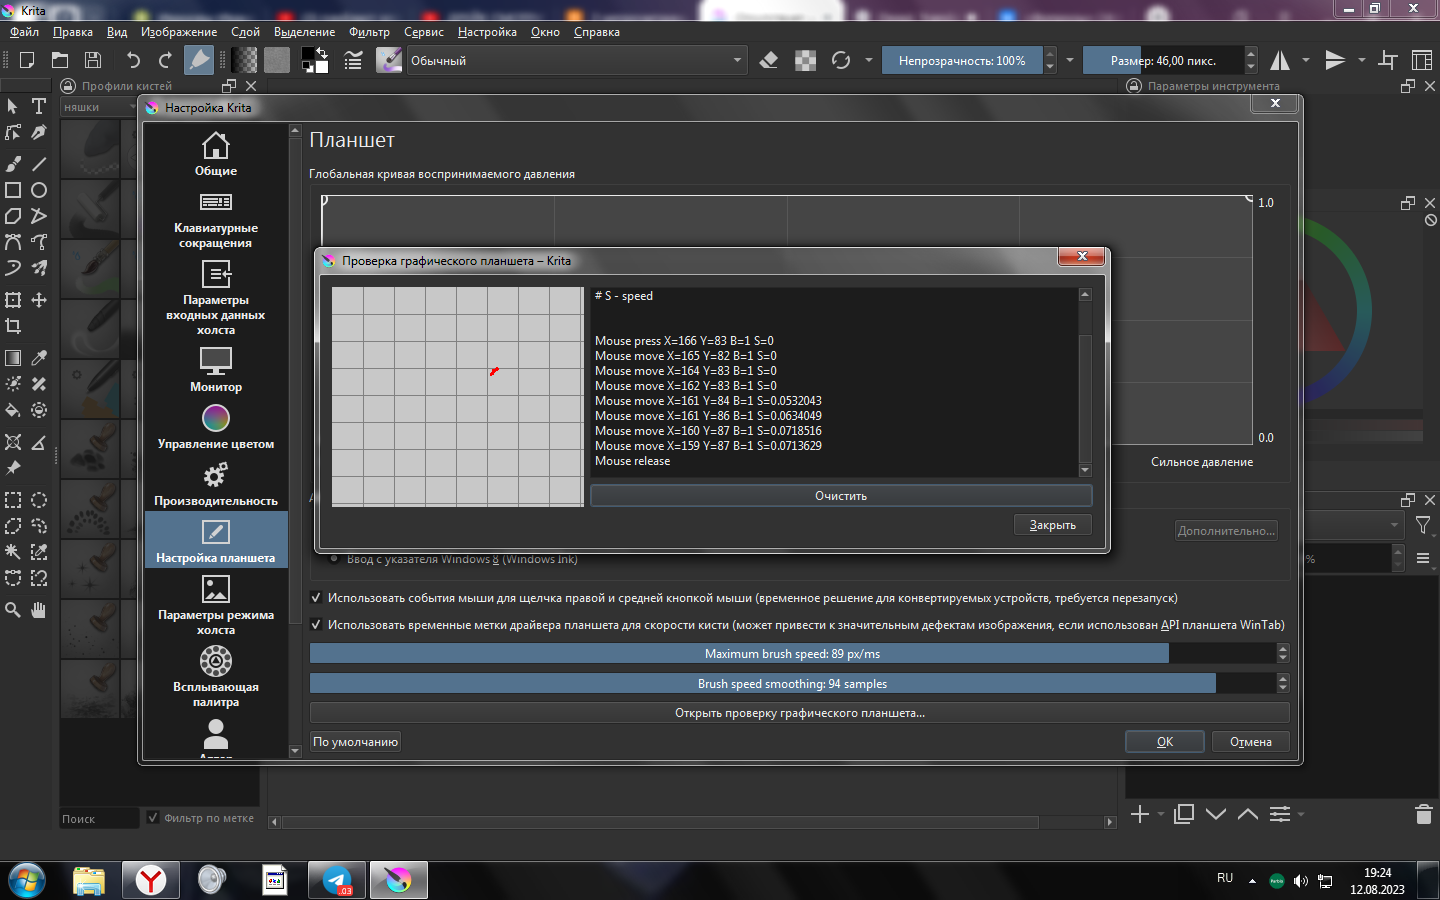1440x900 pixels.
Task: Click the Очистить button
Action: pos(840,496)
